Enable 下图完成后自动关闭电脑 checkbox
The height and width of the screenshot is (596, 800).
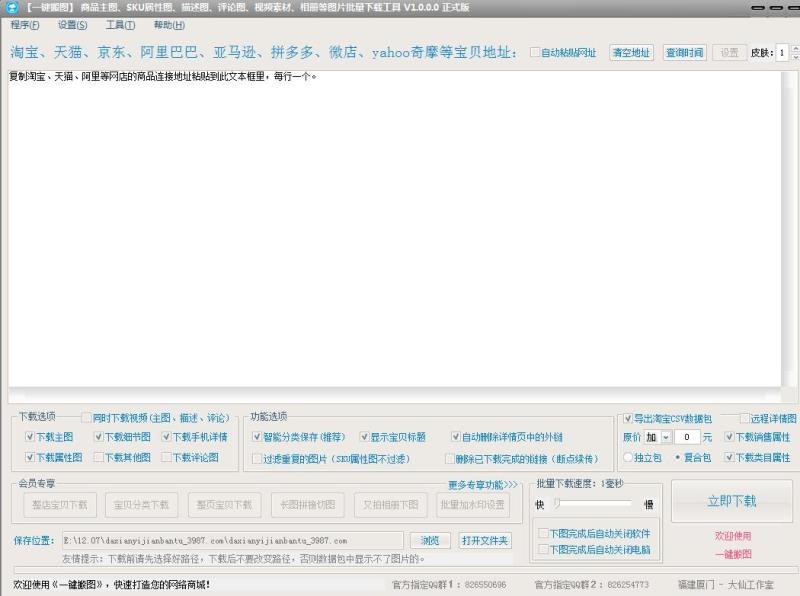543,549
